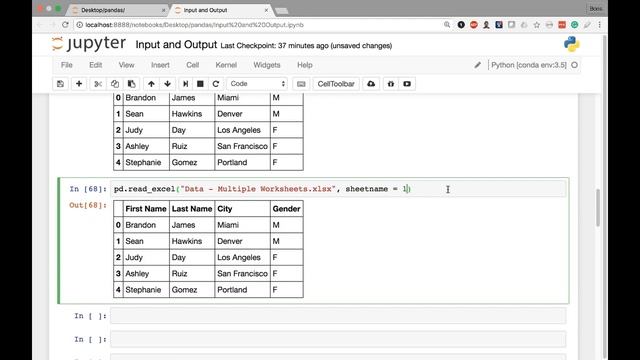Screen dimensions: 640x360
Task: Move selected cell up arrow
Action: tap(151, 84)
